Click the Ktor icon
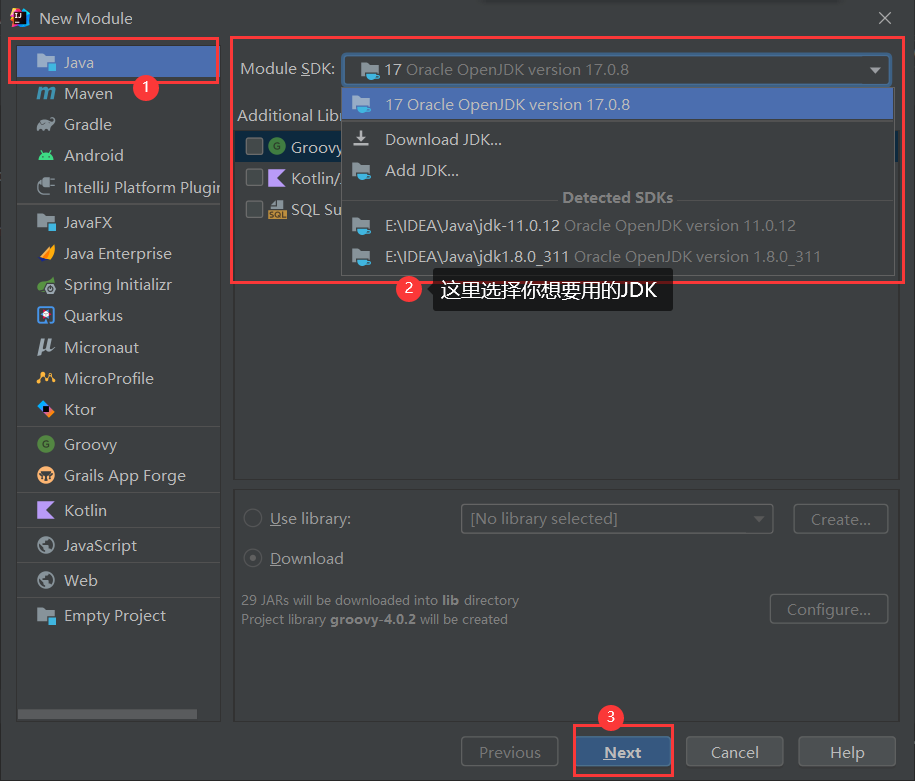The height and width of the screenshot is (781, 915). pos(46,409)
